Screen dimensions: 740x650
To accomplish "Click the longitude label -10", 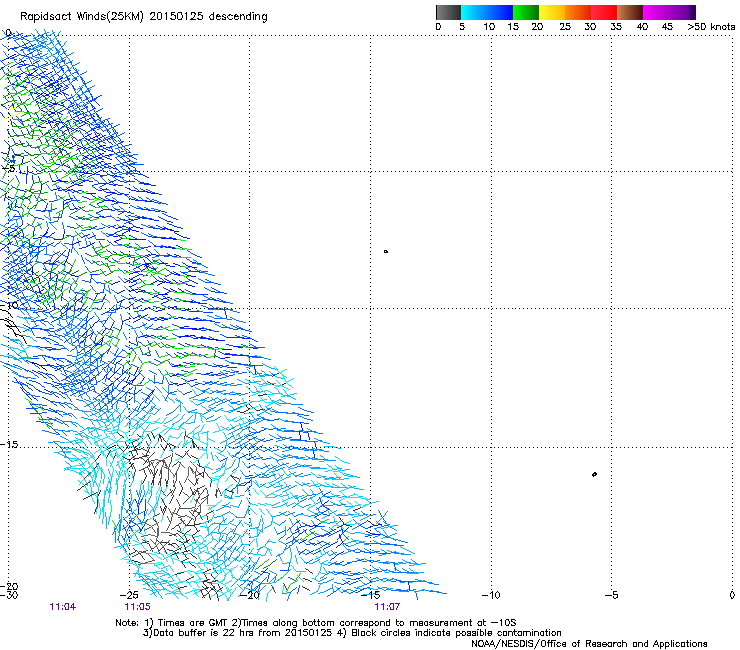I will 491,595.
